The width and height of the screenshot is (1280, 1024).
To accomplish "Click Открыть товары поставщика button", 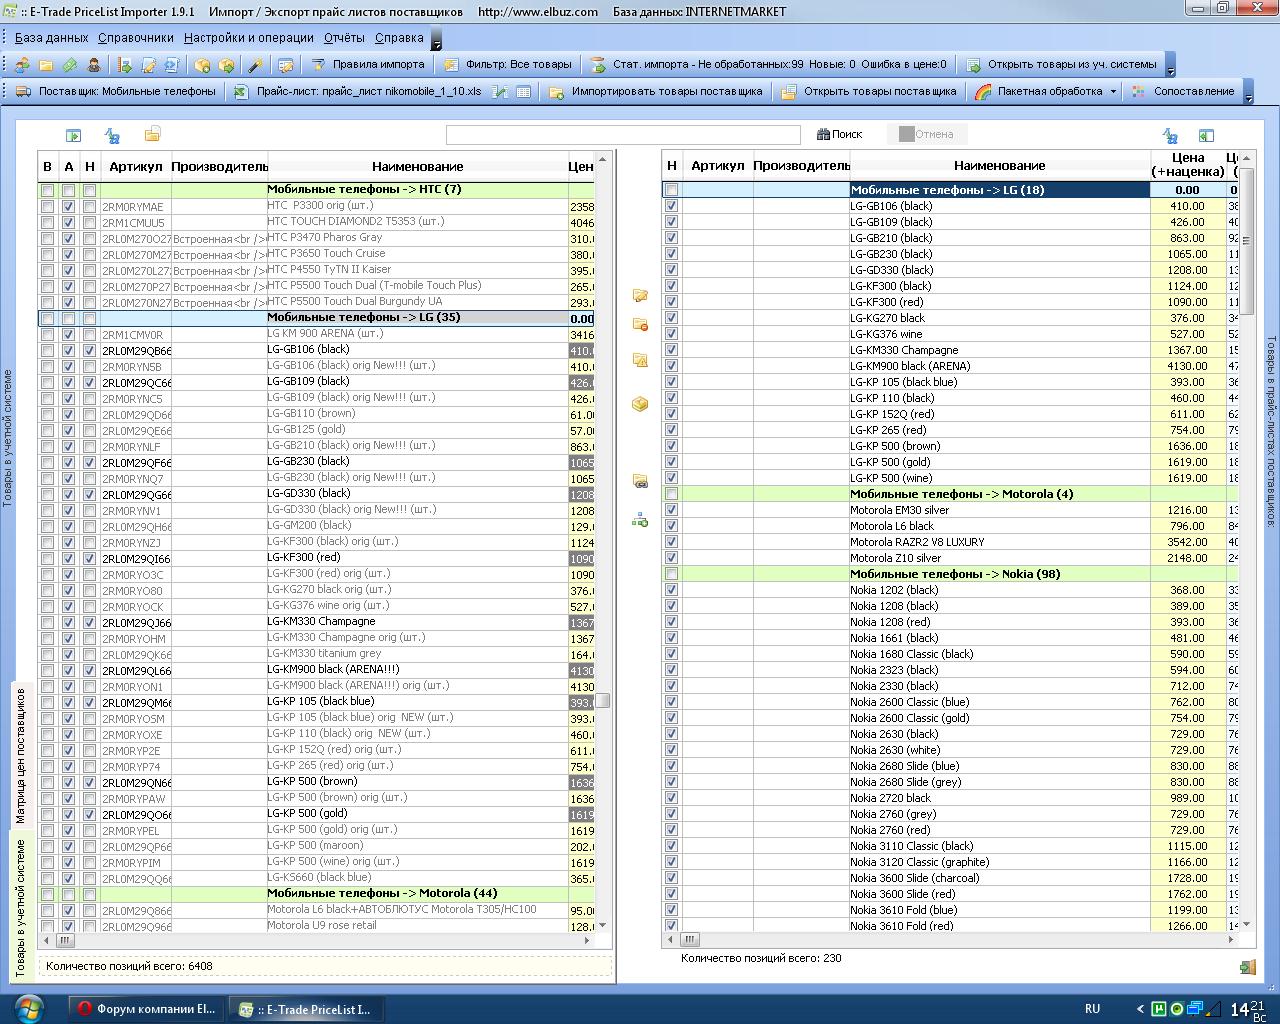I will (x=868, y=92).
